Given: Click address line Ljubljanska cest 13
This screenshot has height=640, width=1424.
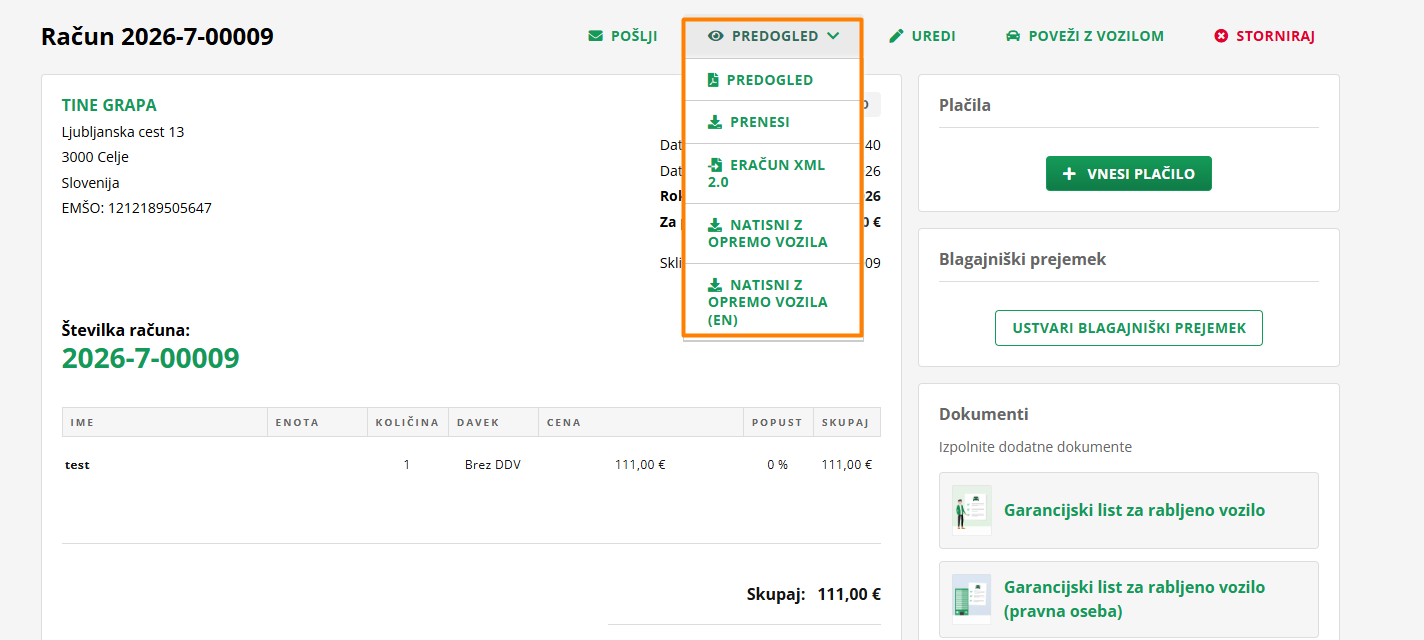Looking at the screenshot, I should 123,132.
